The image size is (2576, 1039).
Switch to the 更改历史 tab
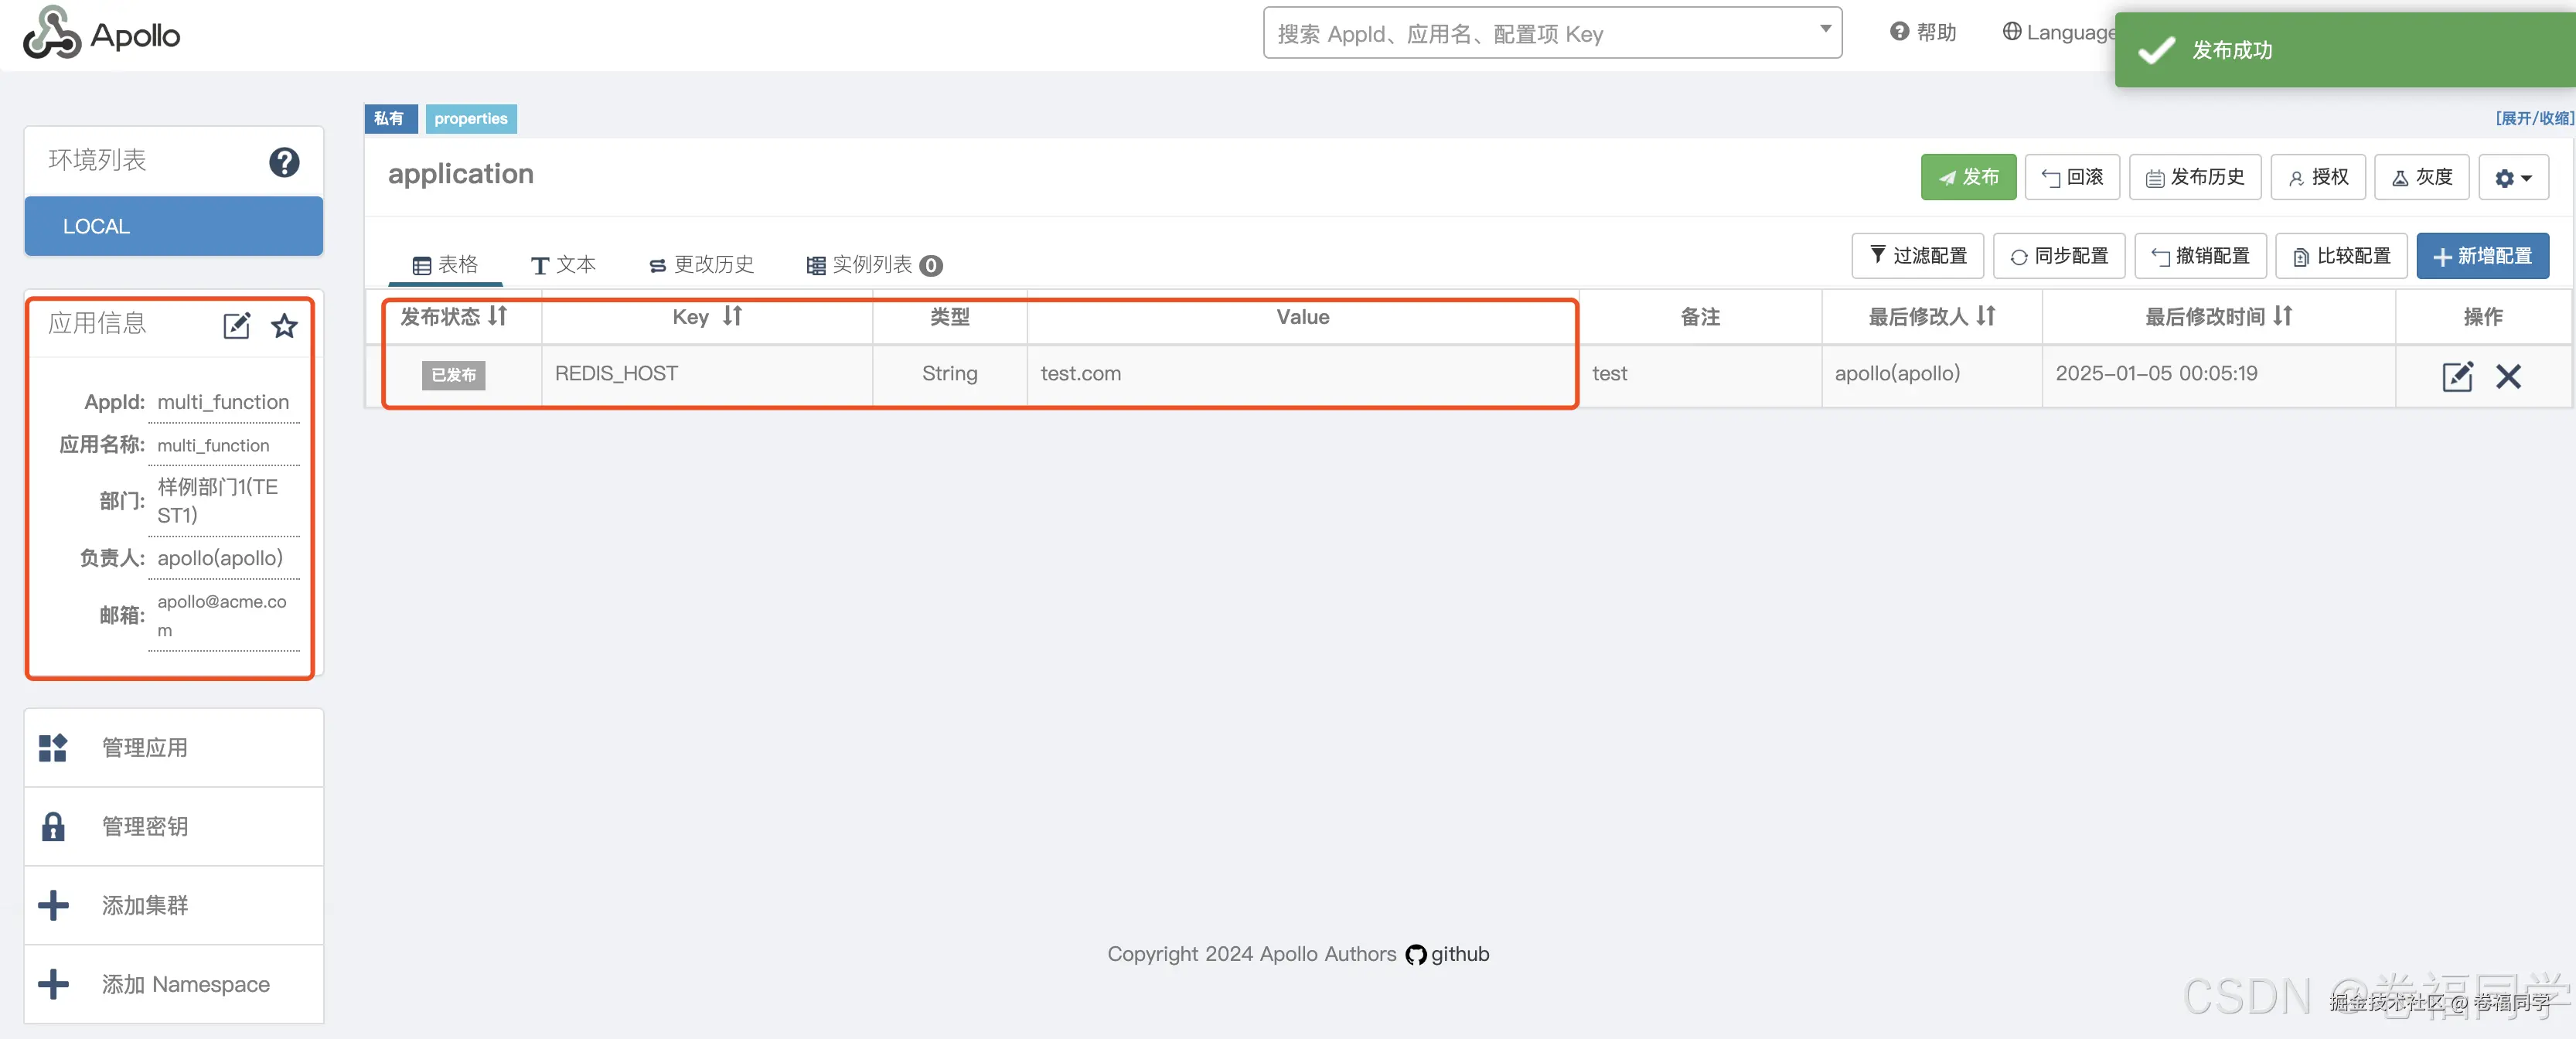click(x=701, y=265)
